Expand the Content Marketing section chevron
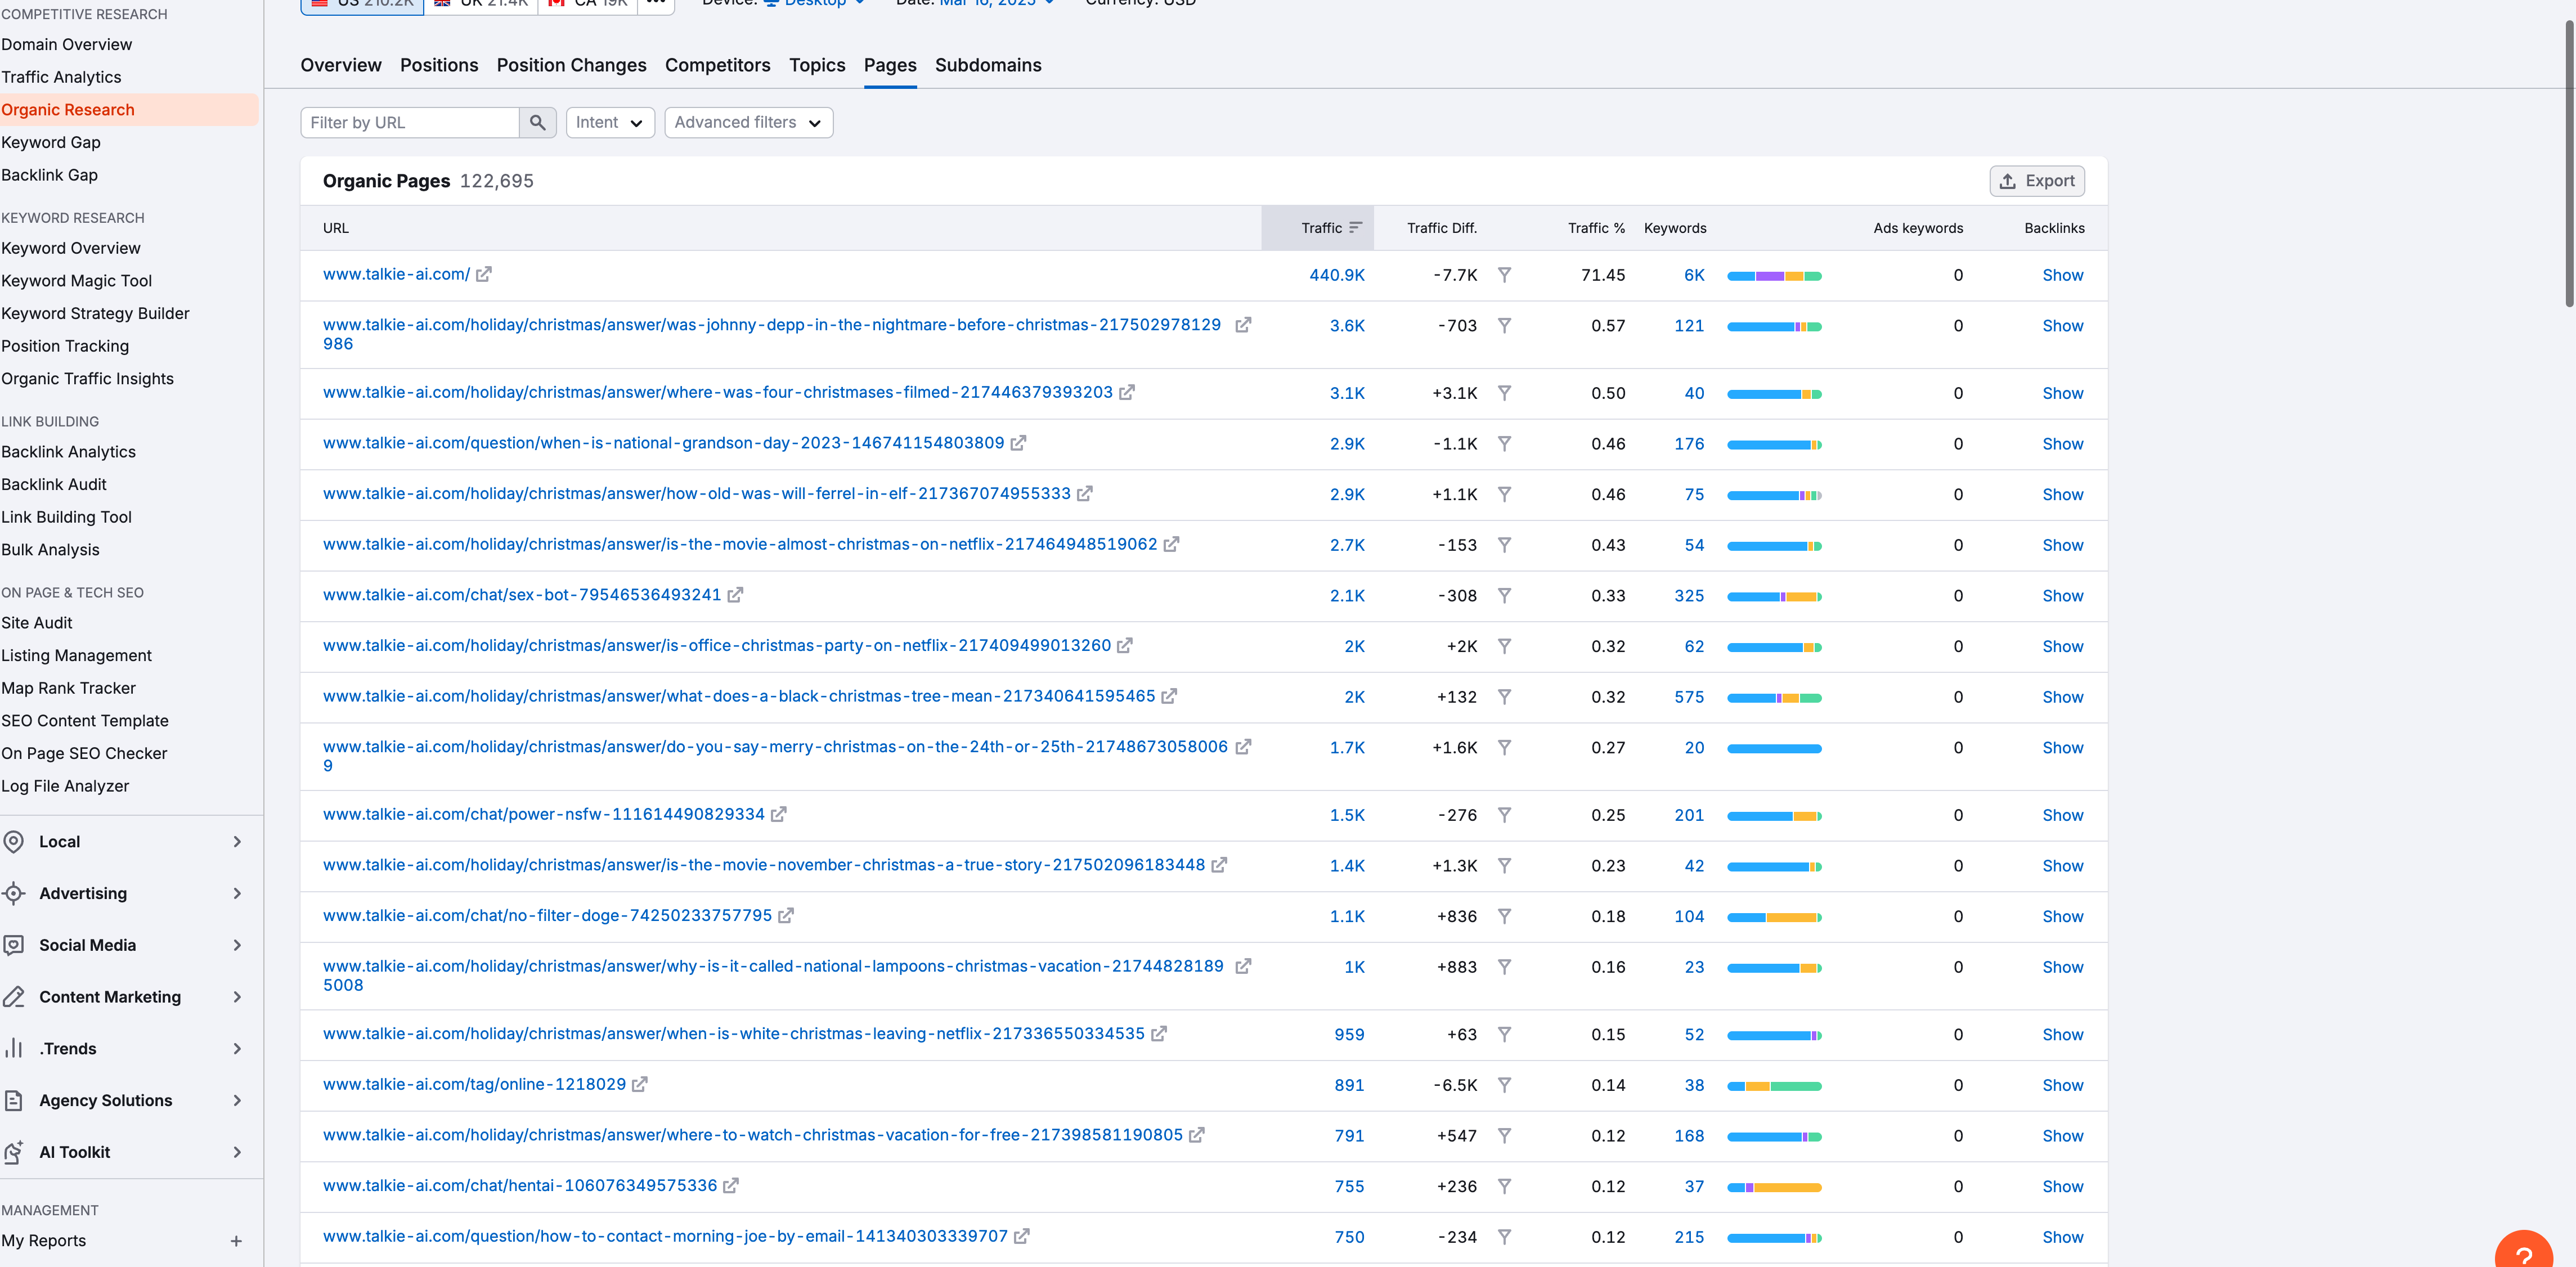Screen dimensions: 2576x1267 click(237, 997)
